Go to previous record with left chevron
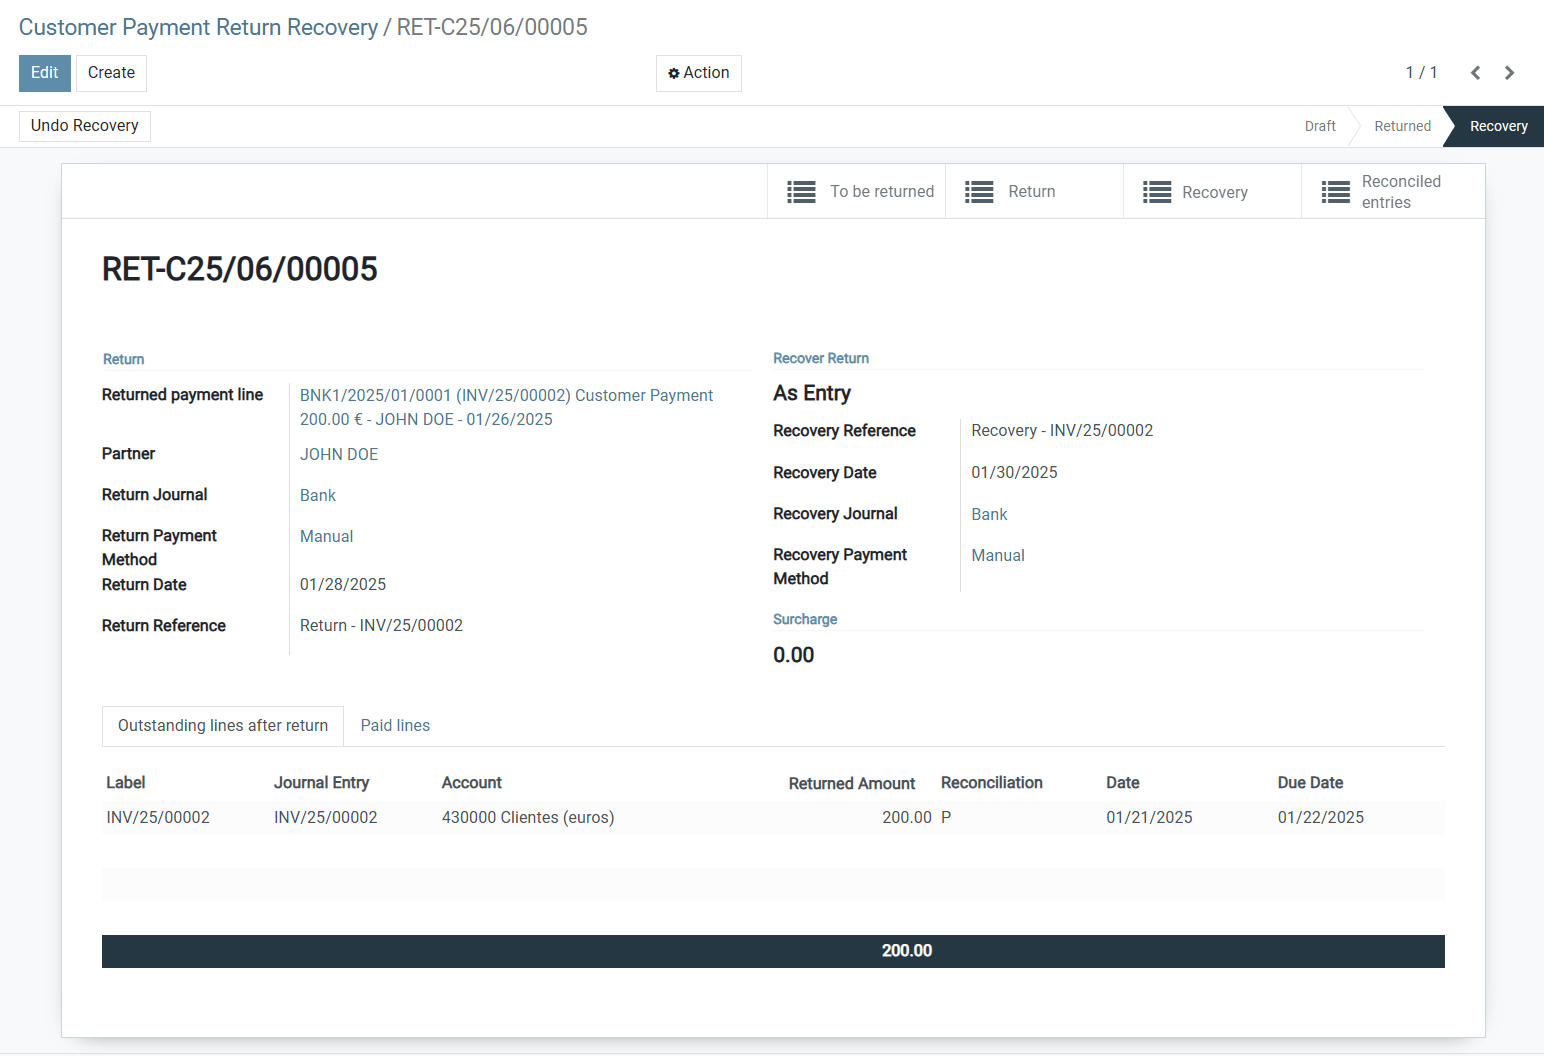 pos(1475,72)
